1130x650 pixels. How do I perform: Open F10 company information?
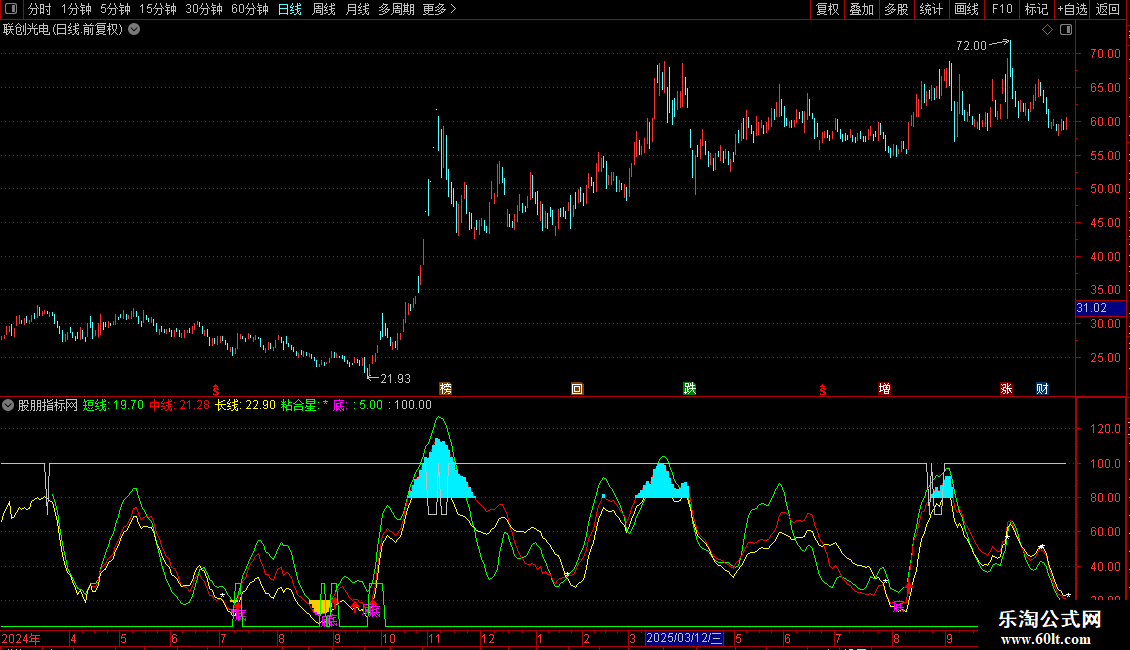click(x=1002, y=9)
